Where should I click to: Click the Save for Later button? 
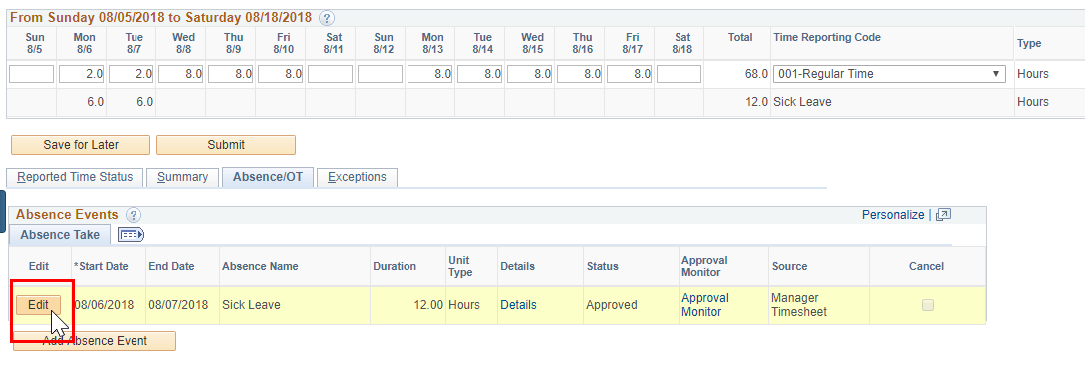81,145
